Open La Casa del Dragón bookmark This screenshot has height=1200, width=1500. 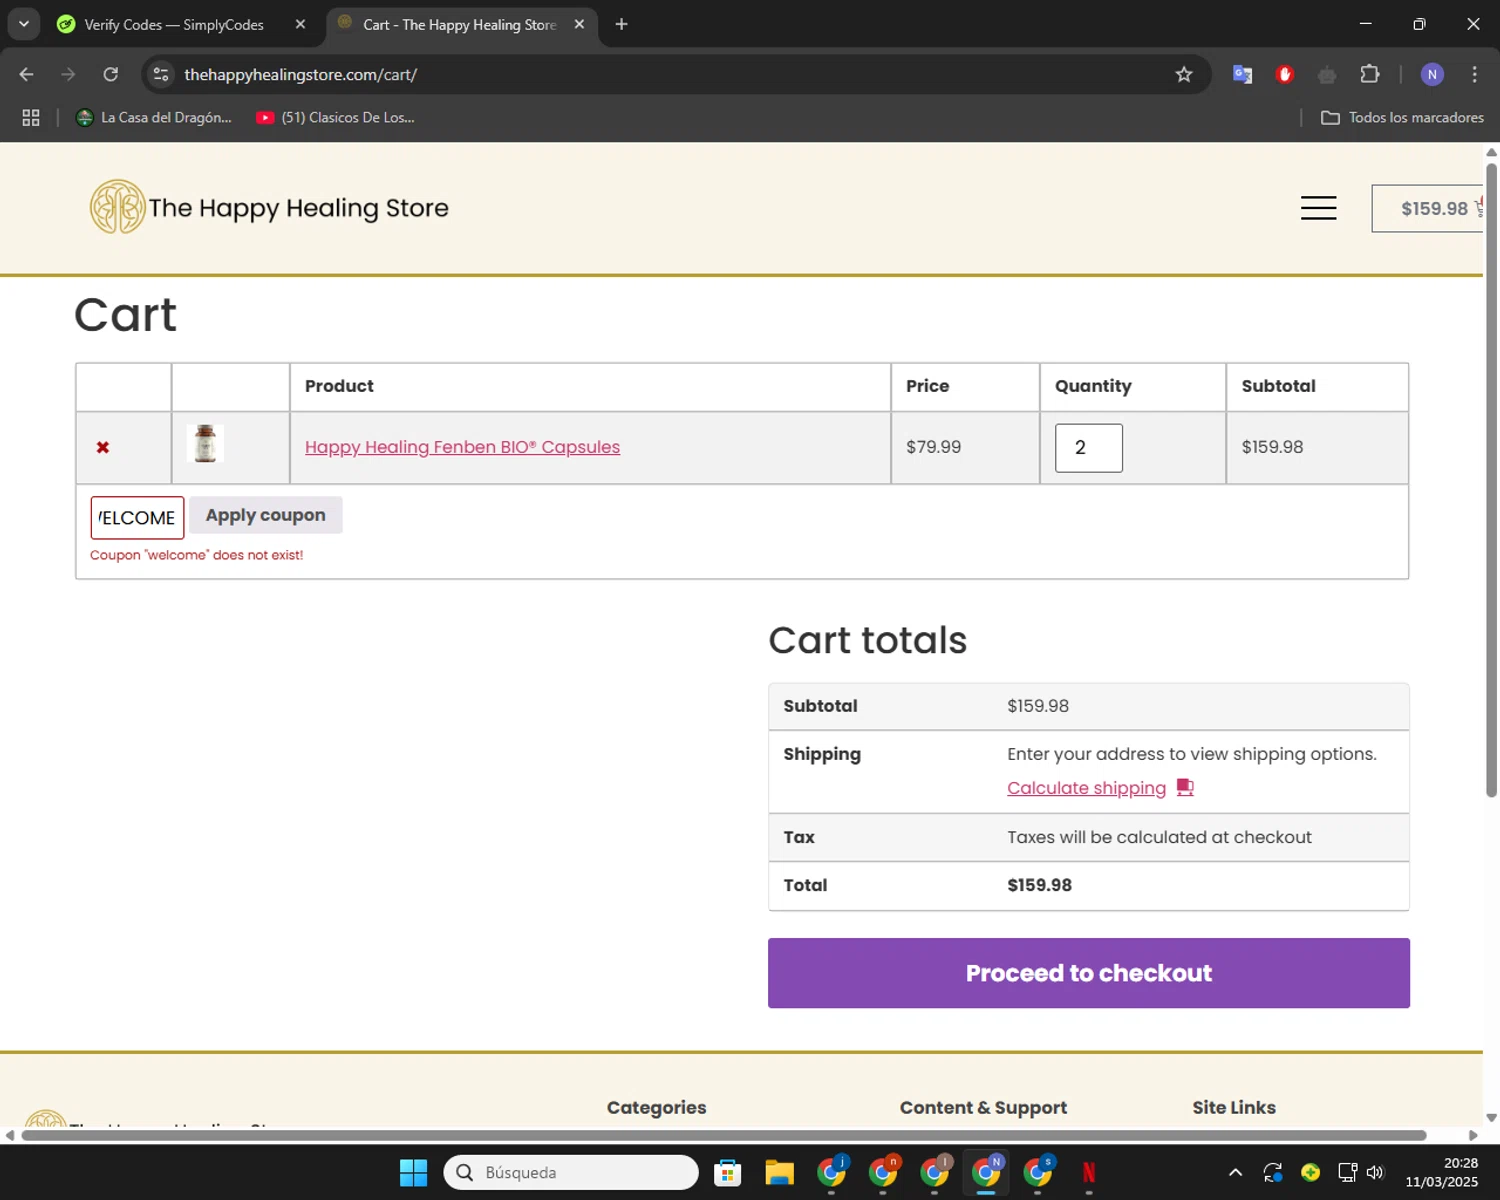154,117
